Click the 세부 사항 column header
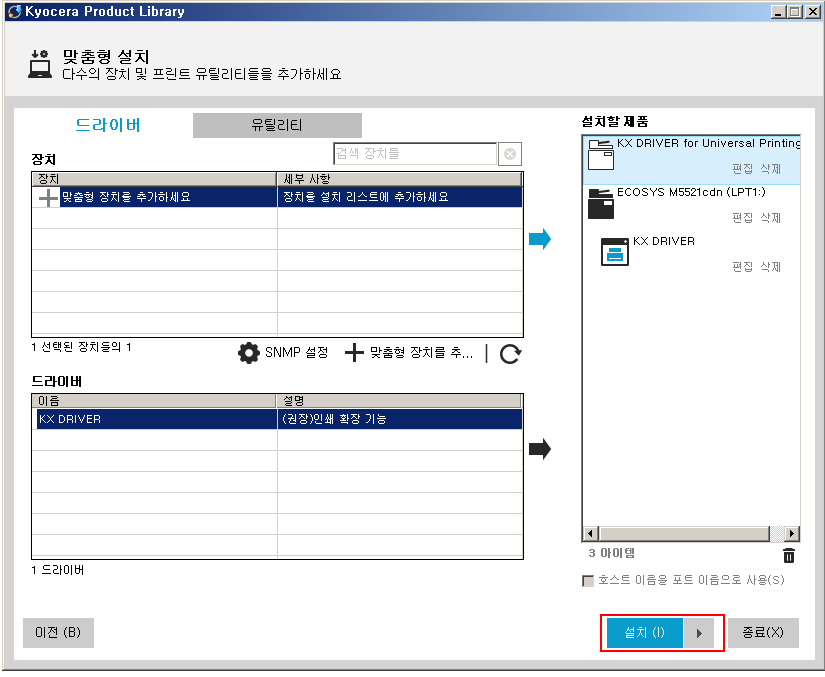 (x=399, y=179)
